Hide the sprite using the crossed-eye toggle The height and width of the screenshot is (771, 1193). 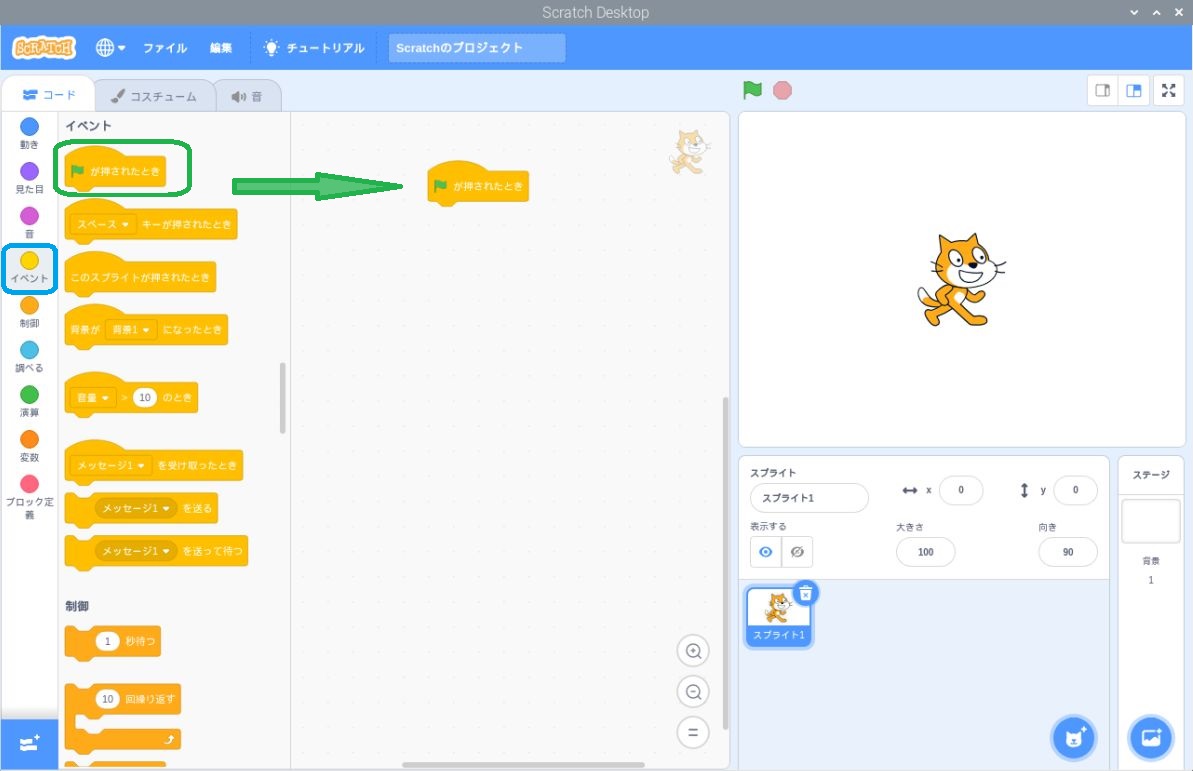[797, 551]
